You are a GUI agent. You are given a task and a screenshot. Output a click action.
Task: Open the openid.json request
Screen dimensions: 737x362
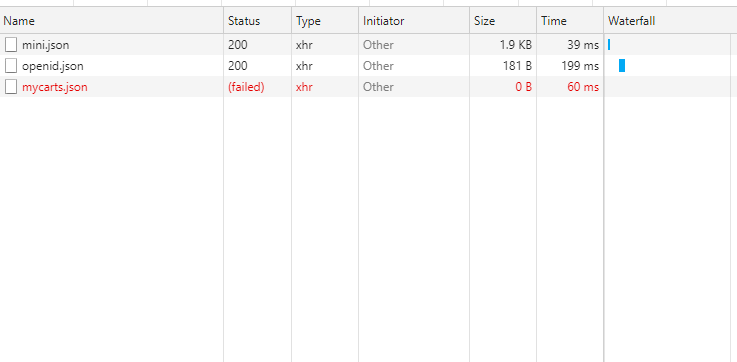point(53,66)
